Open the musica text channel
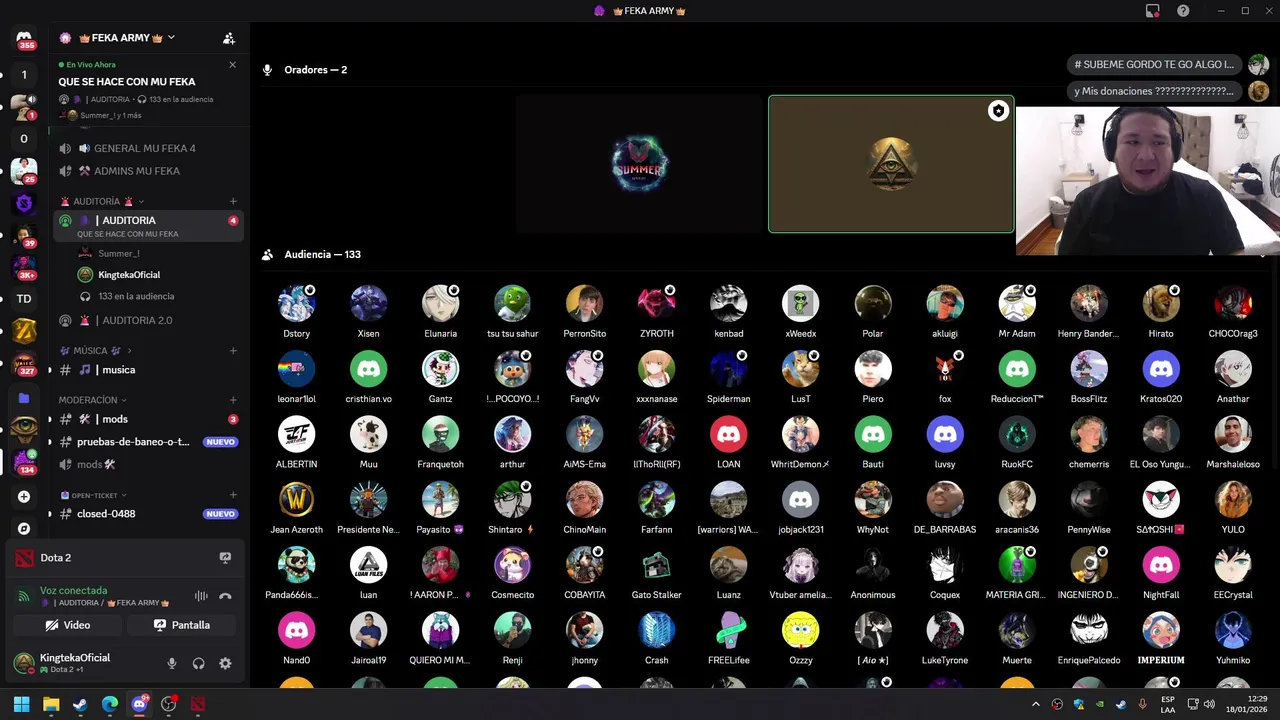Viewport: 1280px width, 720px height. coord(150,370)
